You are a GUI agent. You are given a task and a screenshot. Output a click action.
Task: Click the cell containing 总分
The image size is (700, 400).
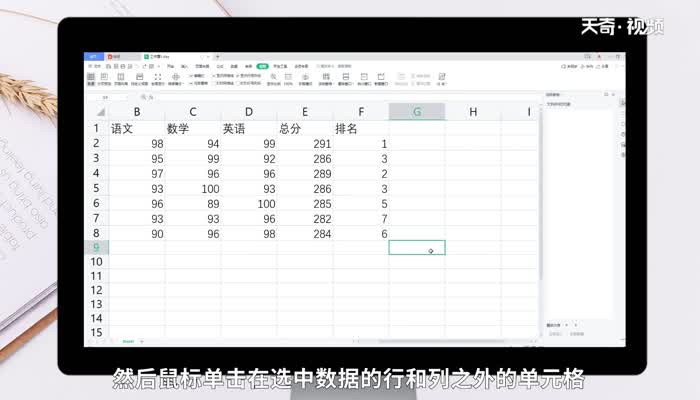click(305, 129)
